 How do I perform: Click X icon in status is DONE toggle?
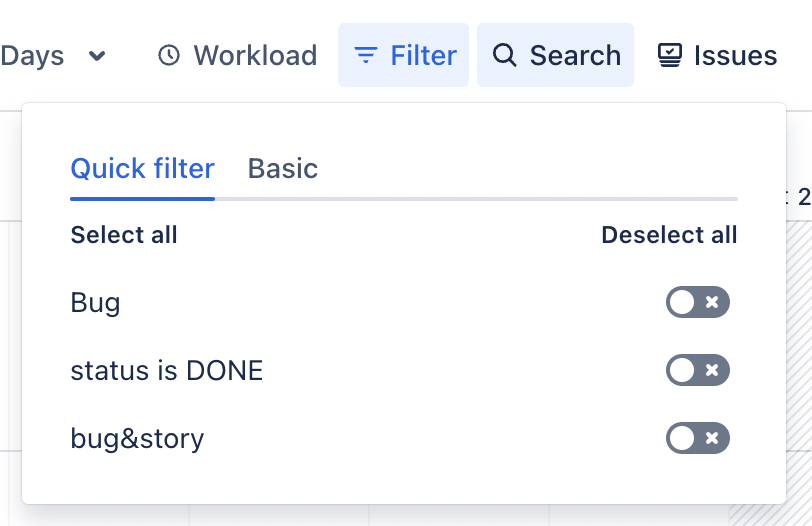coord(712,370)
